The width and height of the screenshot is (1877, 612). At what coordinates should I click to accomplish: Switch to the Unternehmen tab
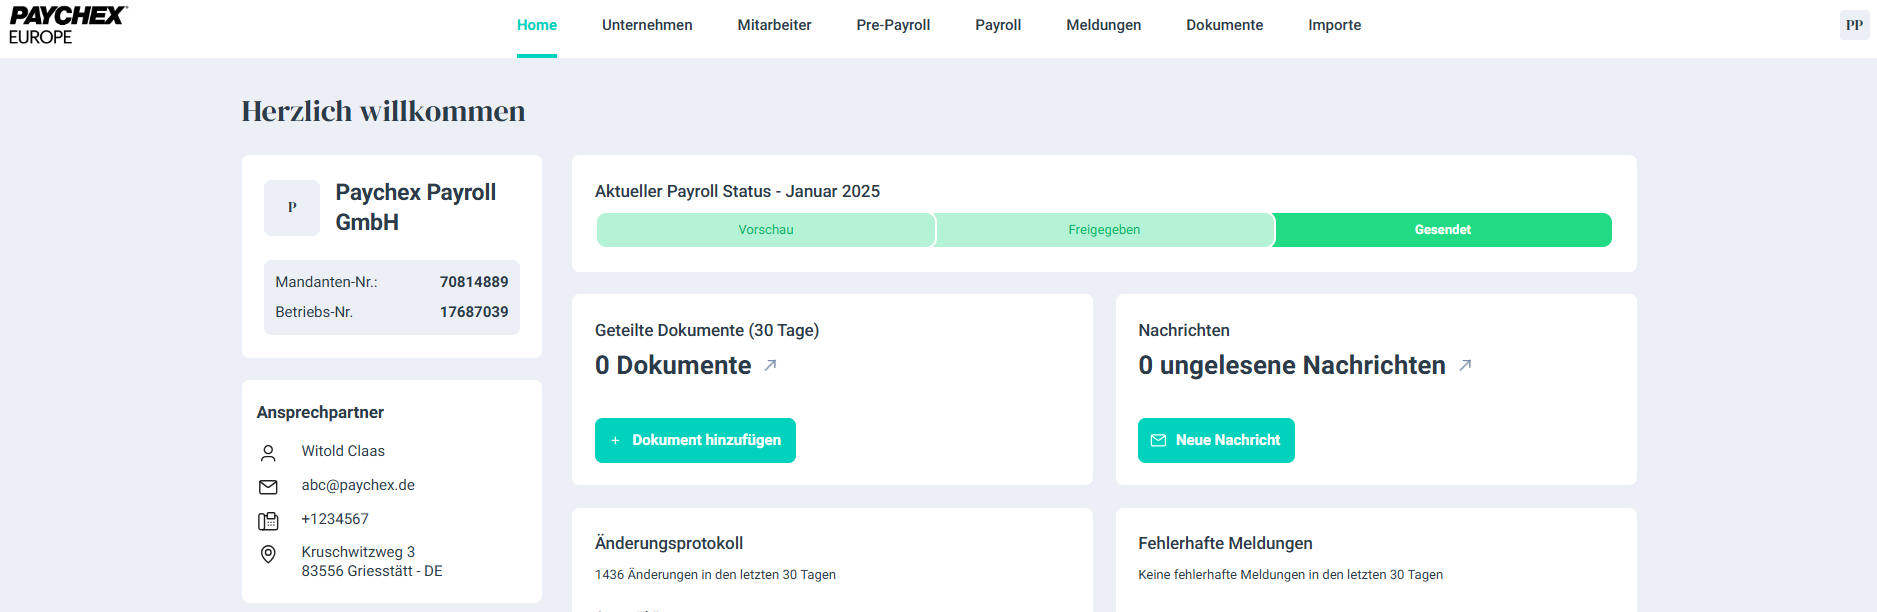[x=647, y=25]
